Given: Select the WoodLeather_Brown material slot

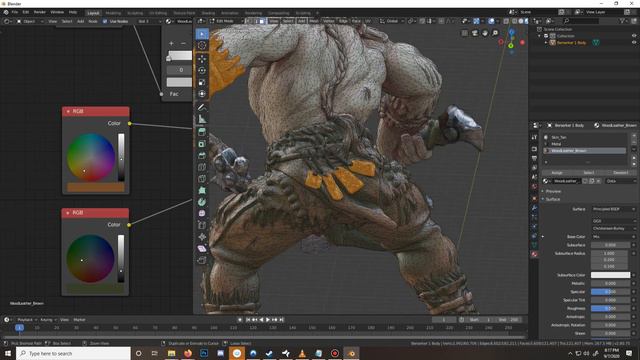Looking at the screenshot, I should pyautogui.click(x=585, y=151).
